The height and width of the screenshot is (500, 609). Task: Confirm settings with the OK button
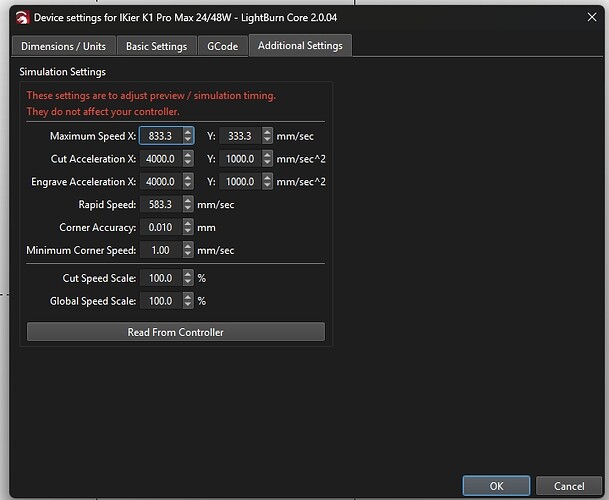tap(496, 486)
